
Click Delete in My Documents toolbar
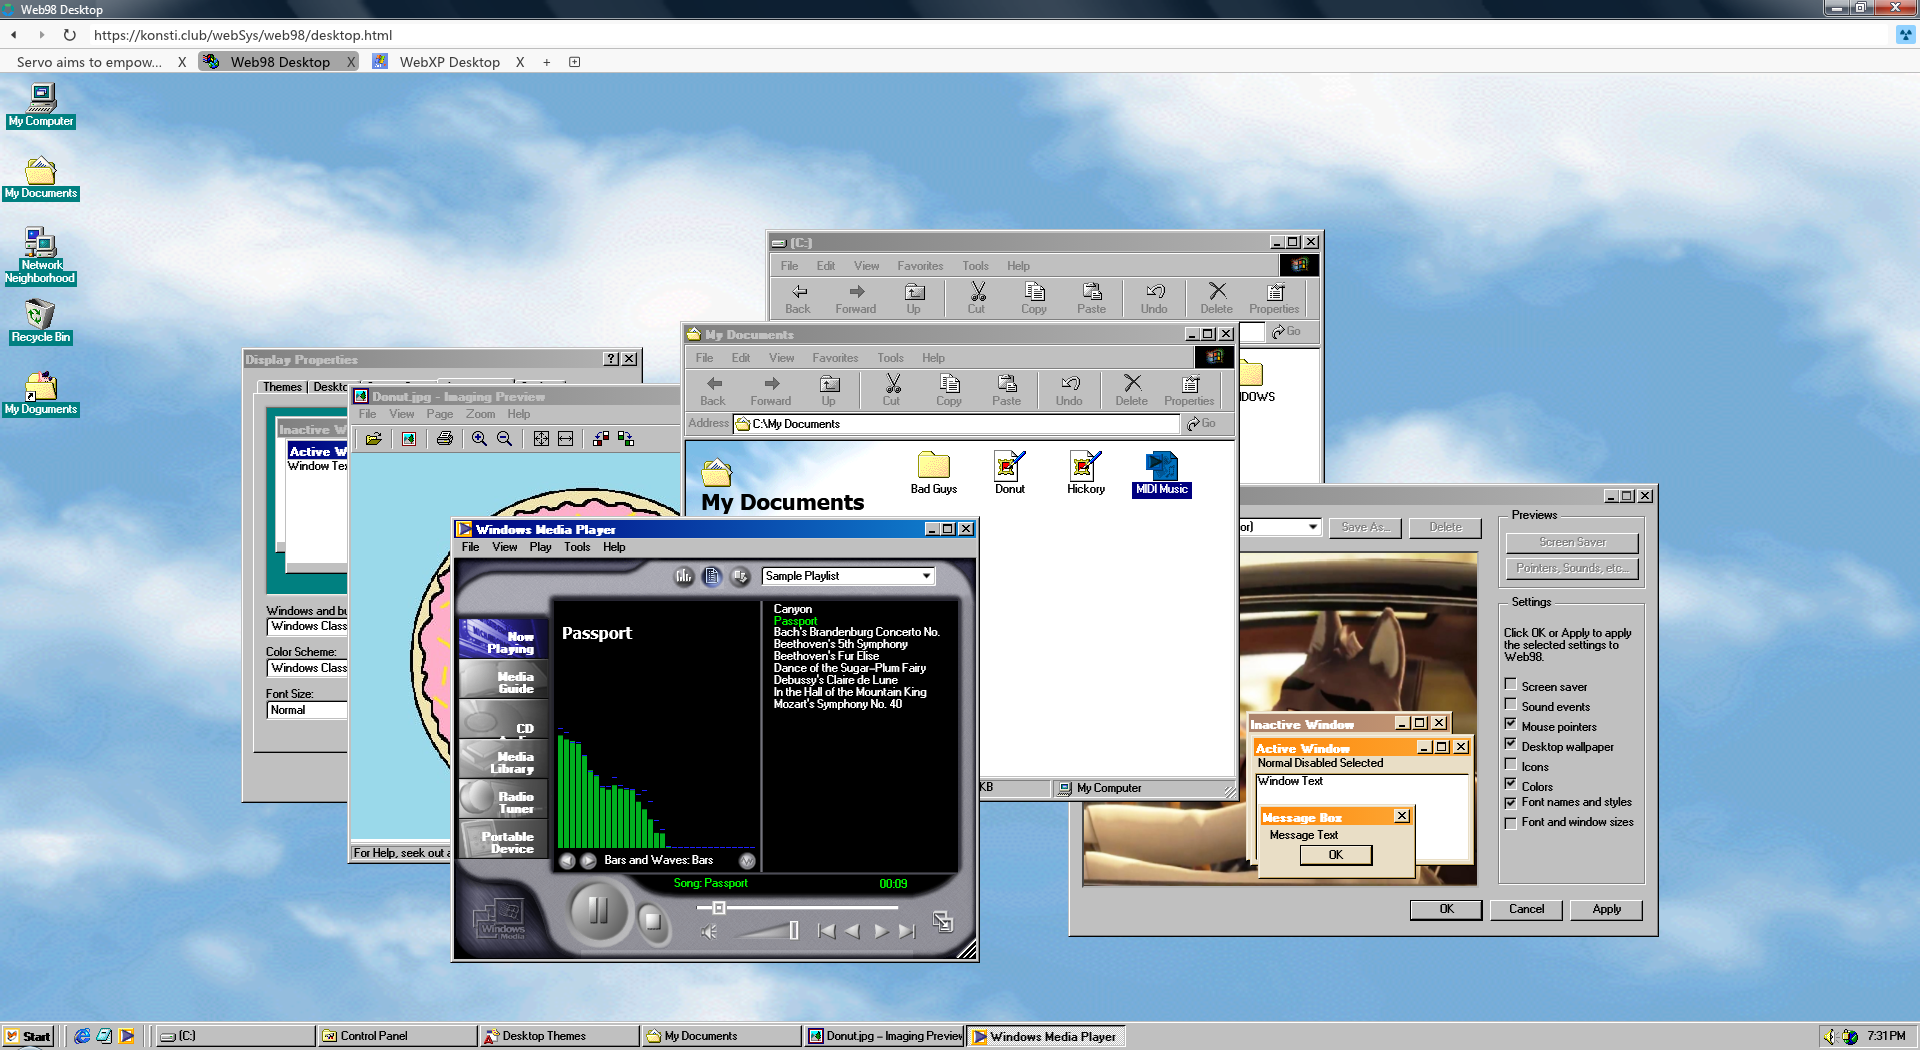[1132, 390]
